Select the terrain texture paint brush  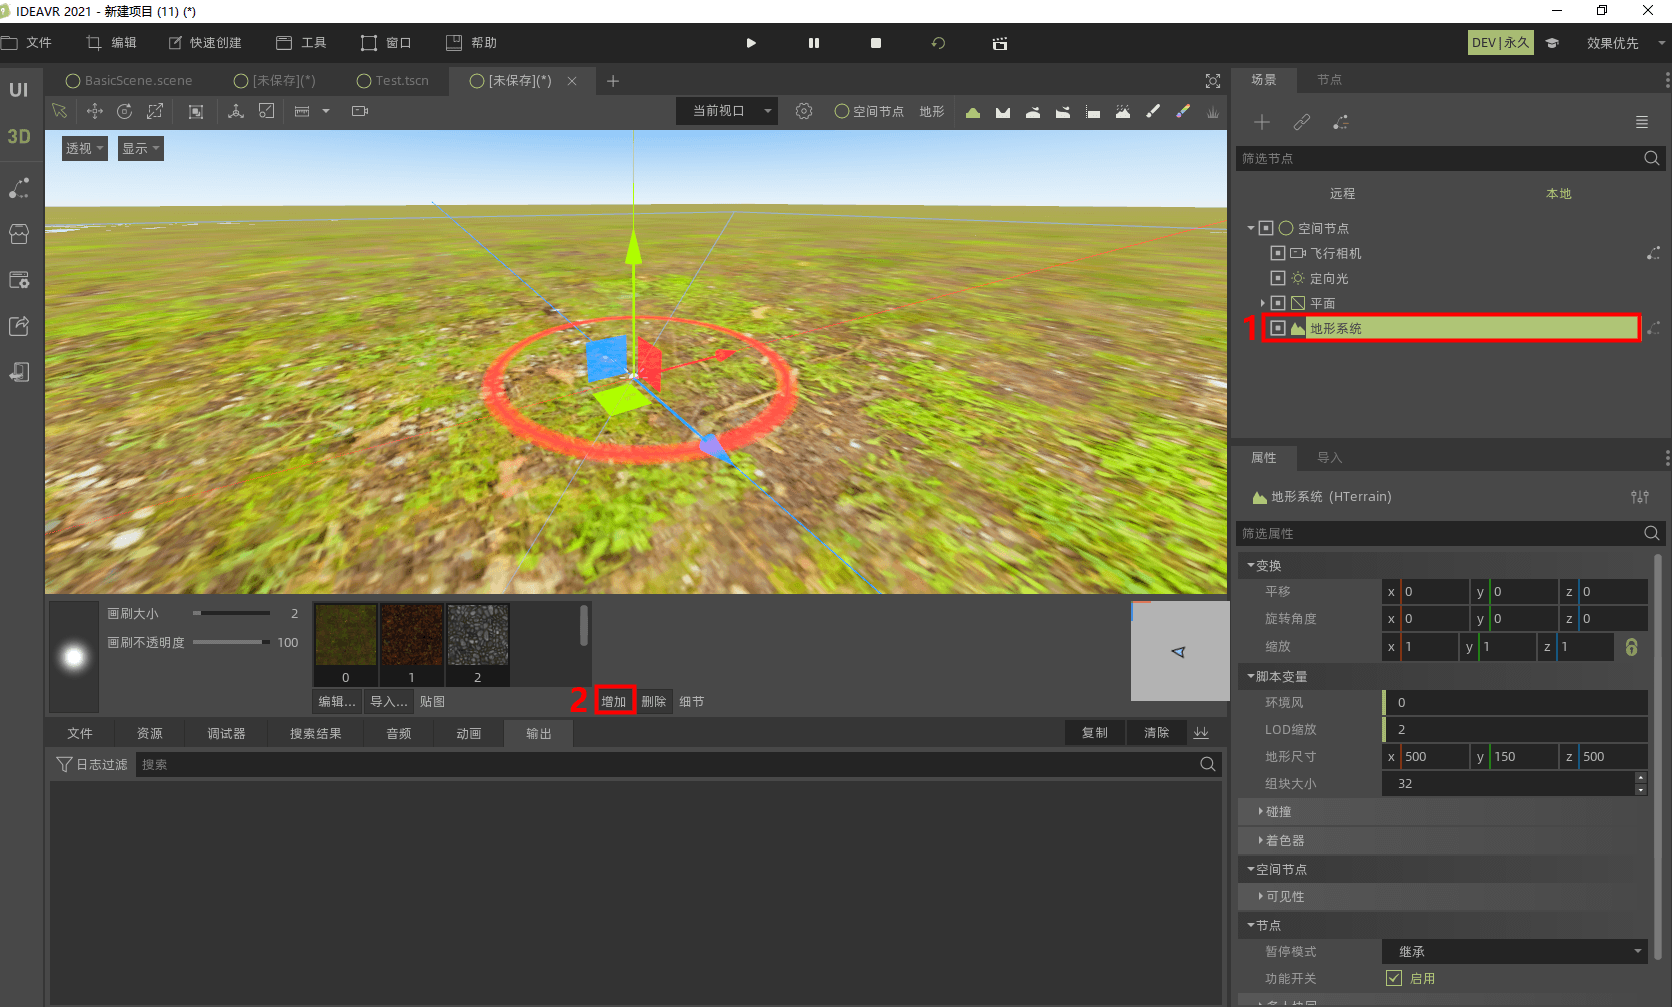1153,112
